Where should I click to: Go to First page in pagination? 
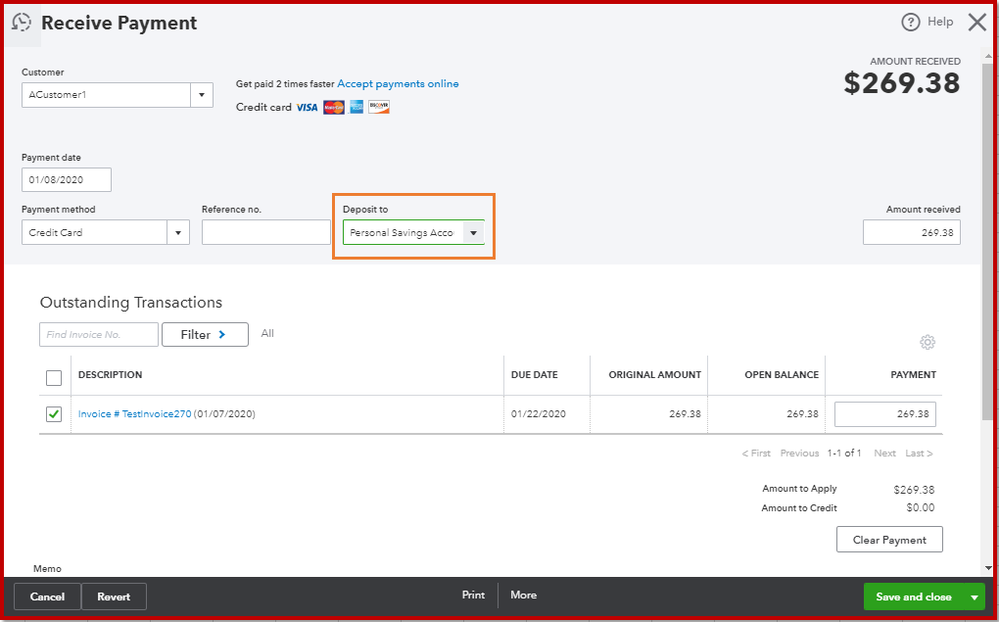point(756,453)
